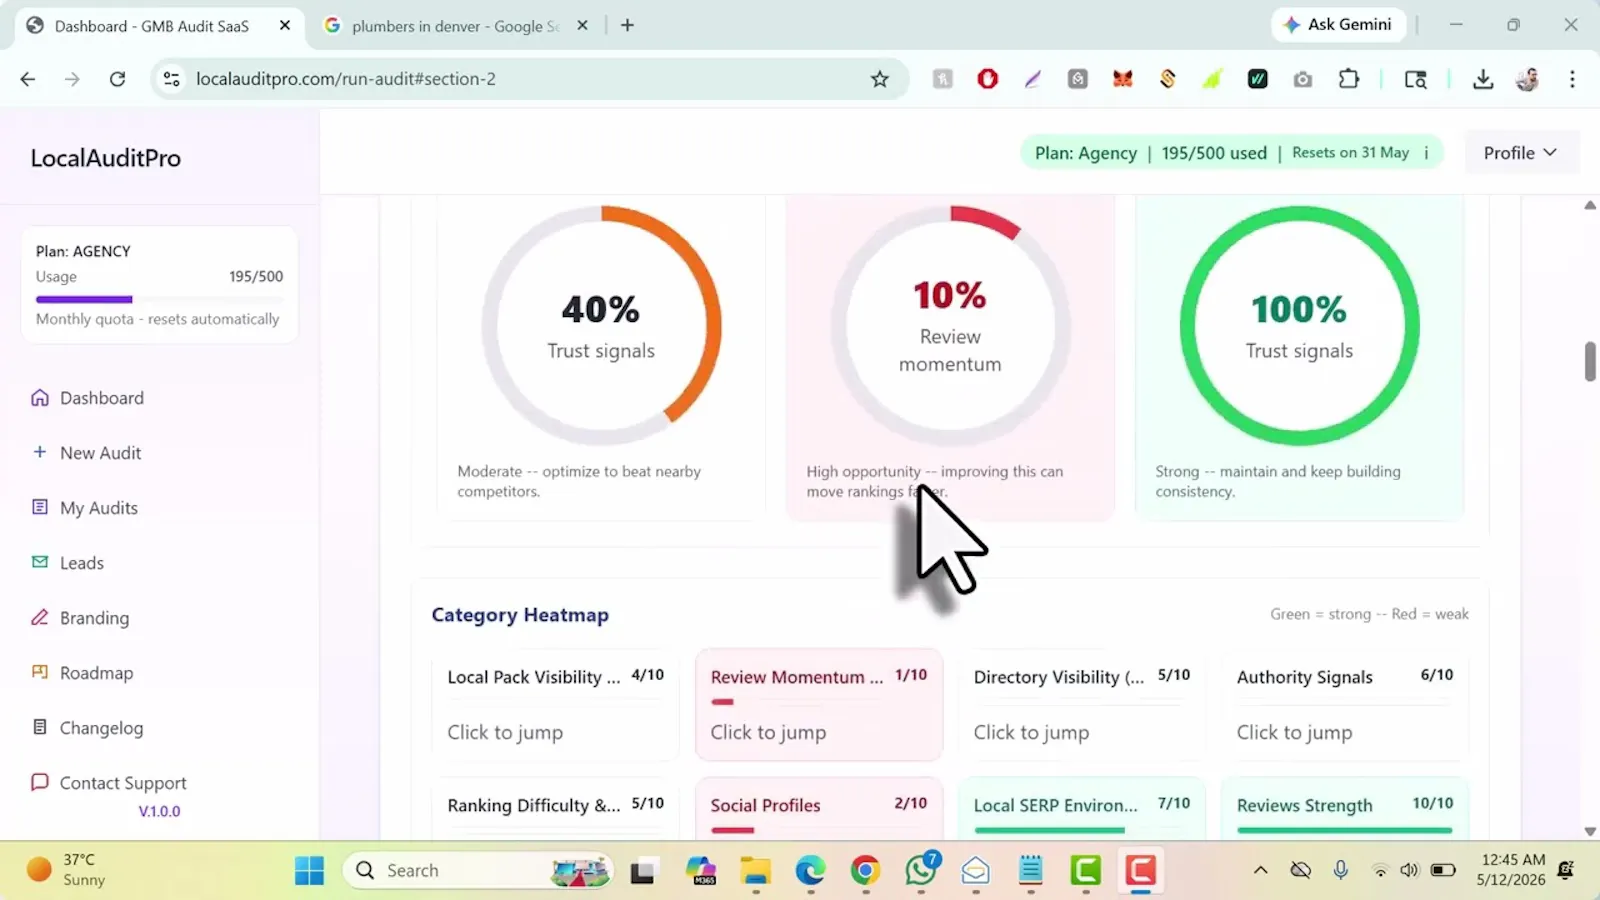
Task: Open File Explorer from the taskbar
Action: [x=756, y=871]
